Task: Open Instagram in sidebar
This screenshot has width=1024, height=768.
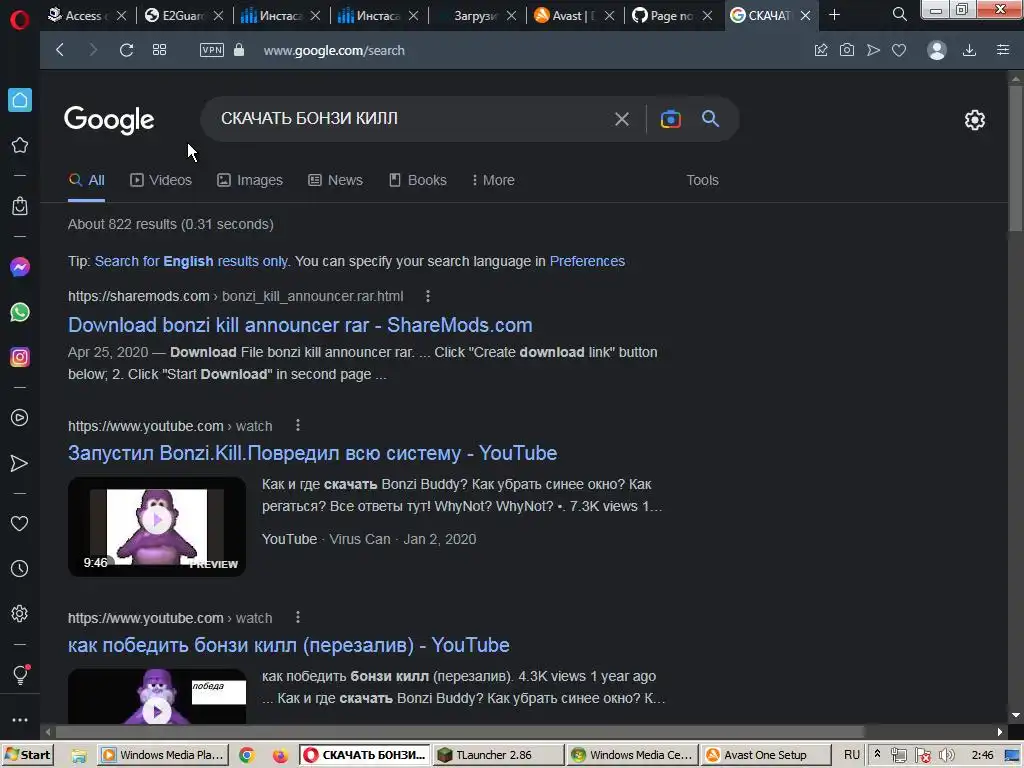Action: pyautogui.click(x=20, y=357)
